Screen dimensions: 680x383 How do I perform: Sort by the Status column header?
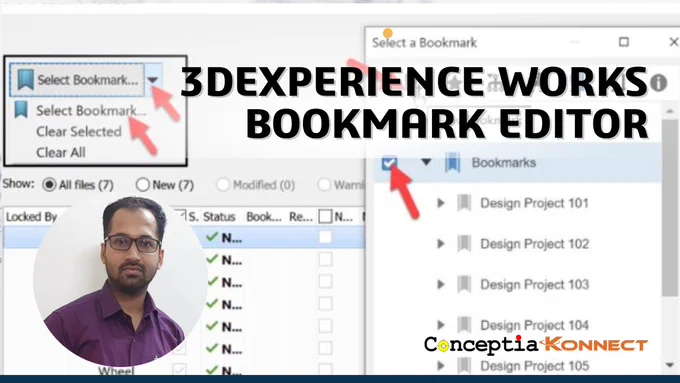(x=219, y=216)
